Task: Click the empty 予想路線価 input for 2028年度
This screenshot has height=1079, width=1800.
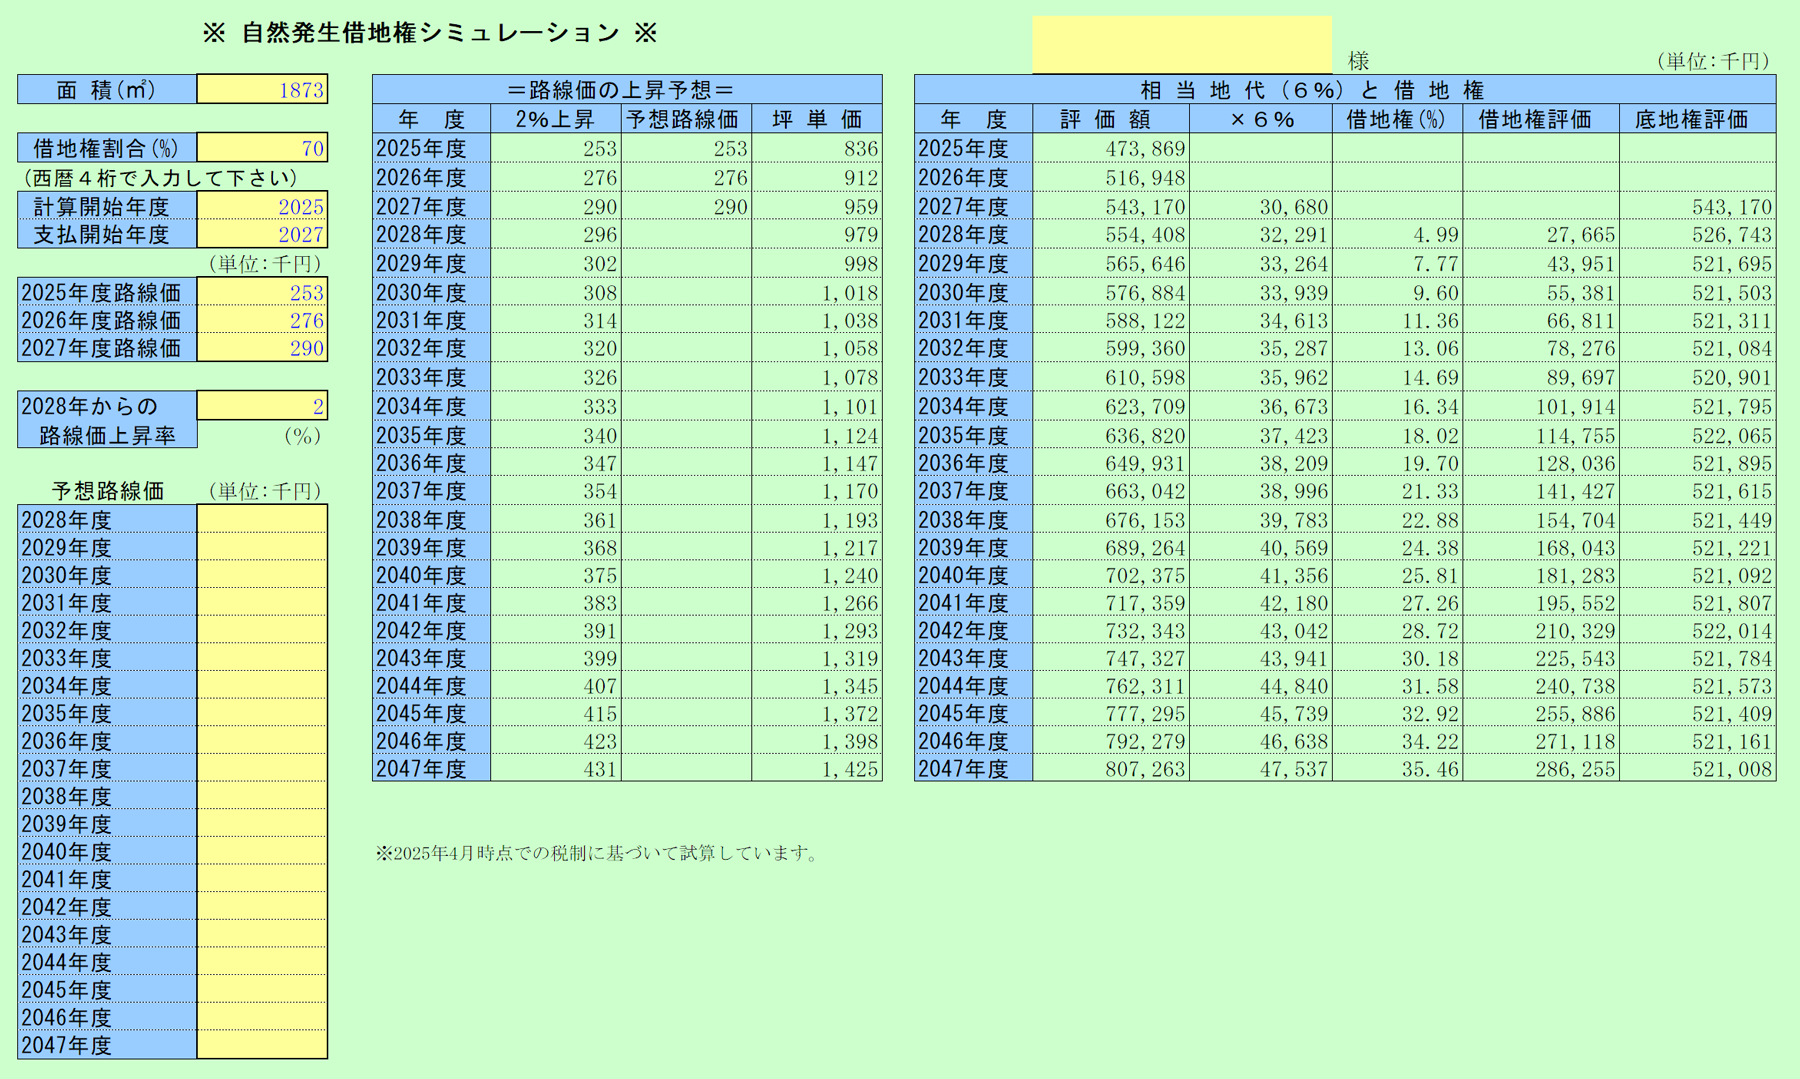Action: [x=262, y=519]
